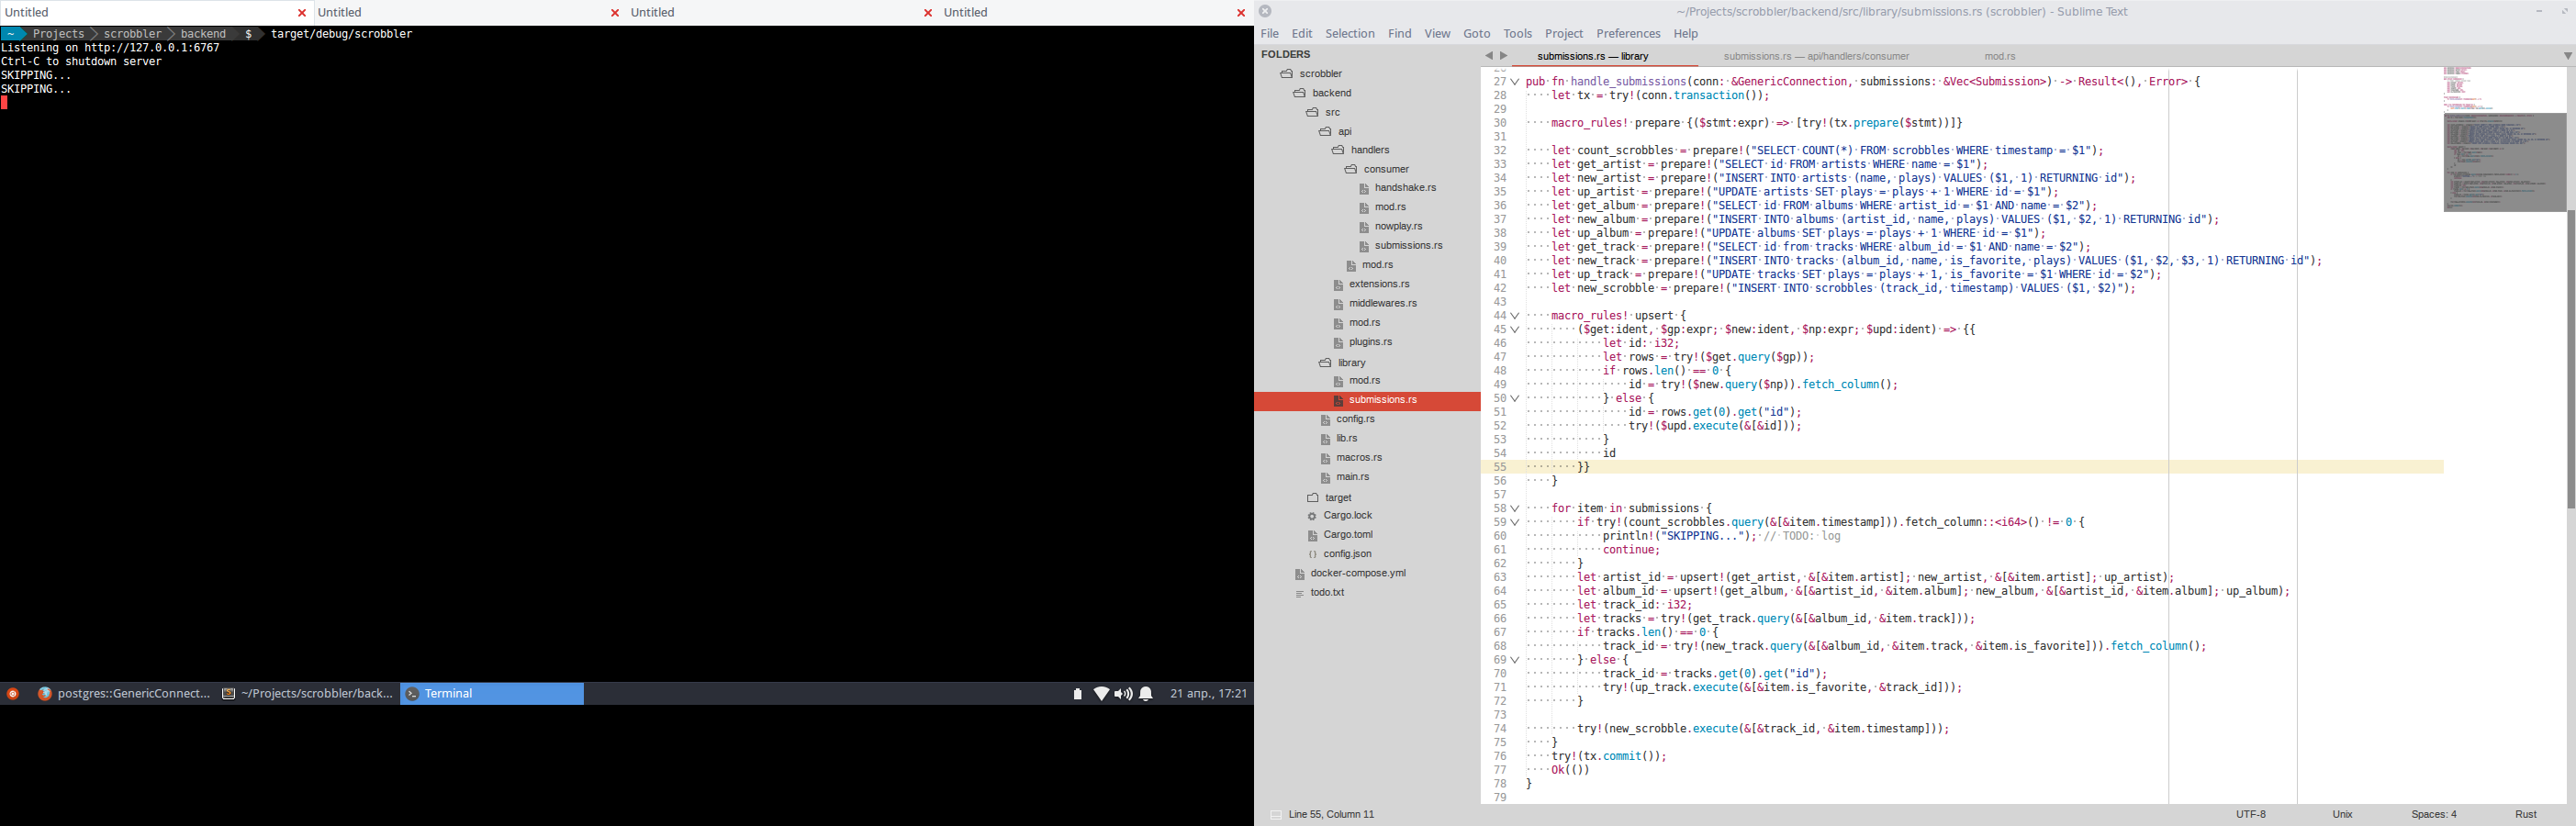Click the tab history forward arrow
Viewport: 2576px width, 826px height.
1503,57
